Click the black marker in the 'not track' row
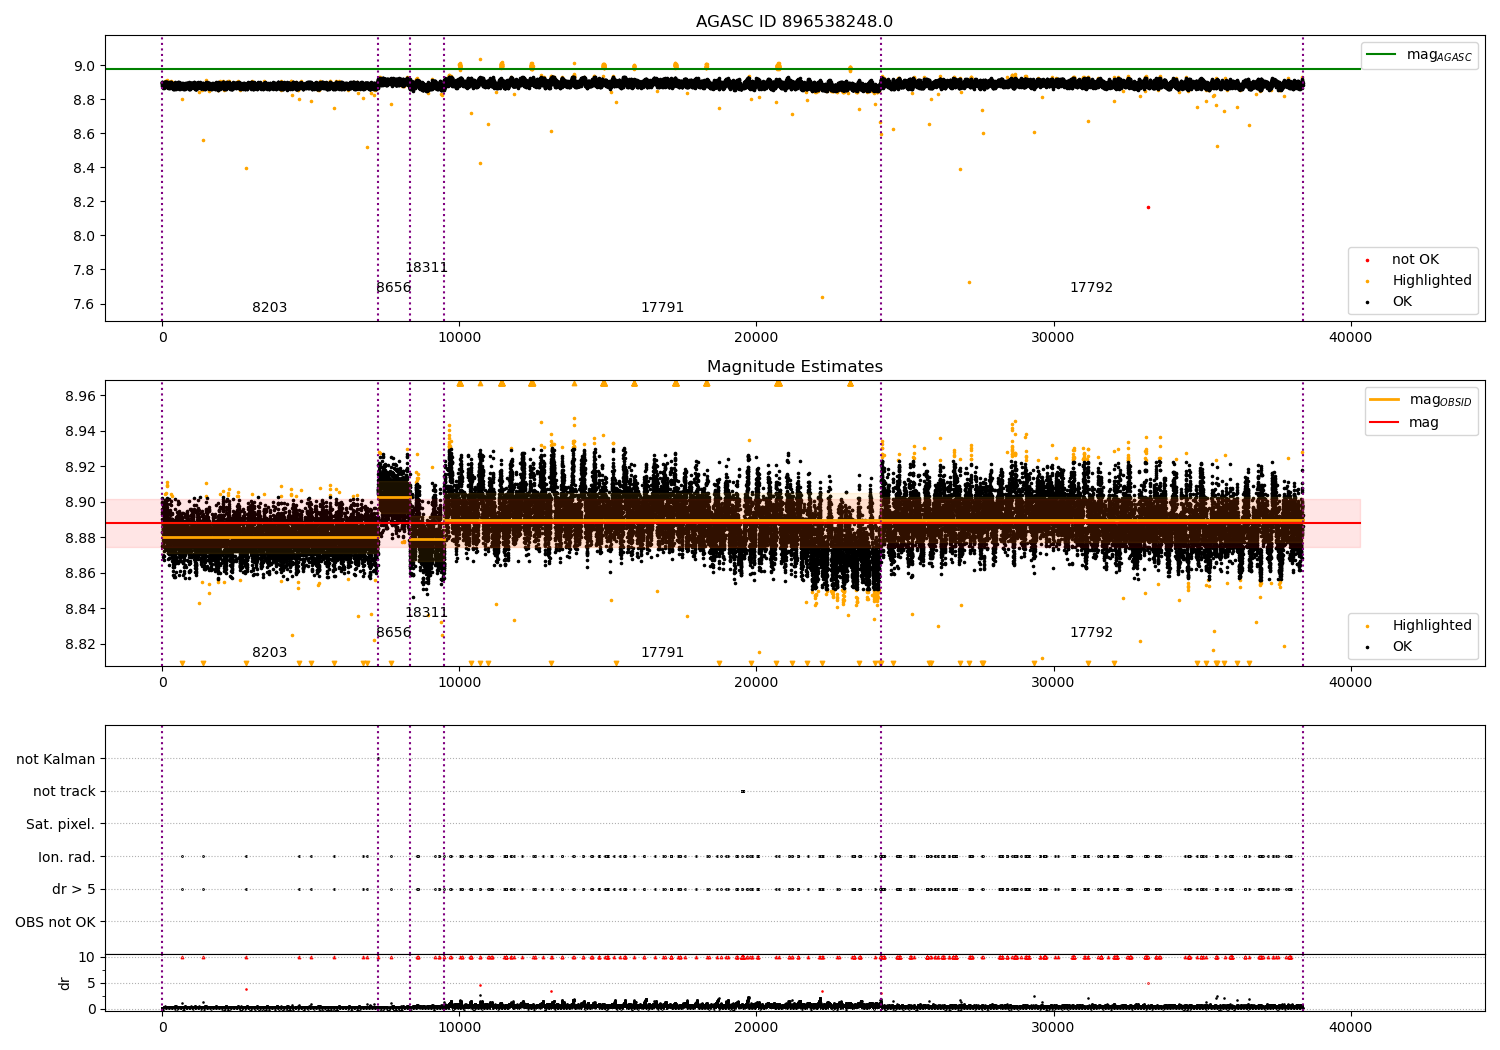 click(742, 791)
